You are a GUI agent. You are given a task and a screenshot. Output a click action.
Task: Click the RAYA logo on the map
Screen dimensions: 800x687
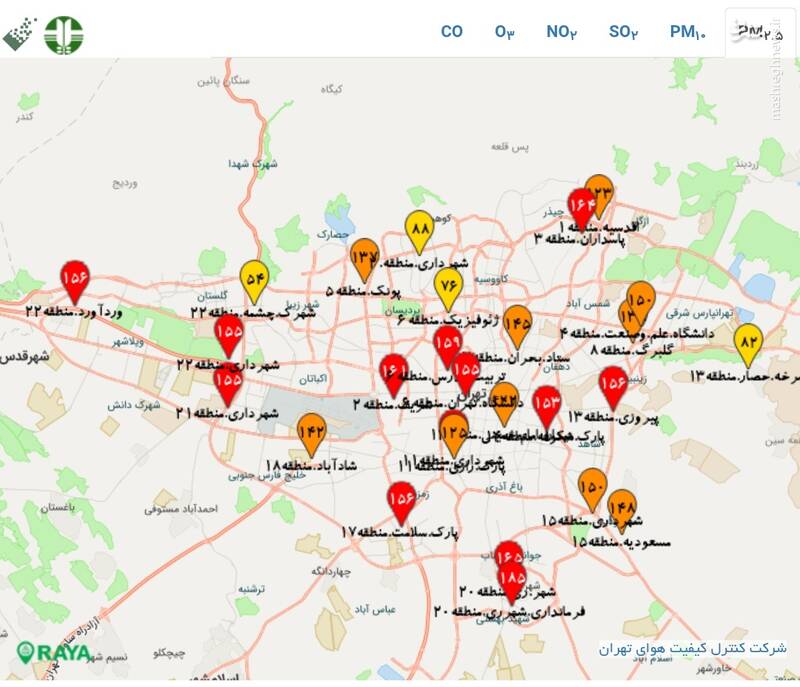pos(55,653)
